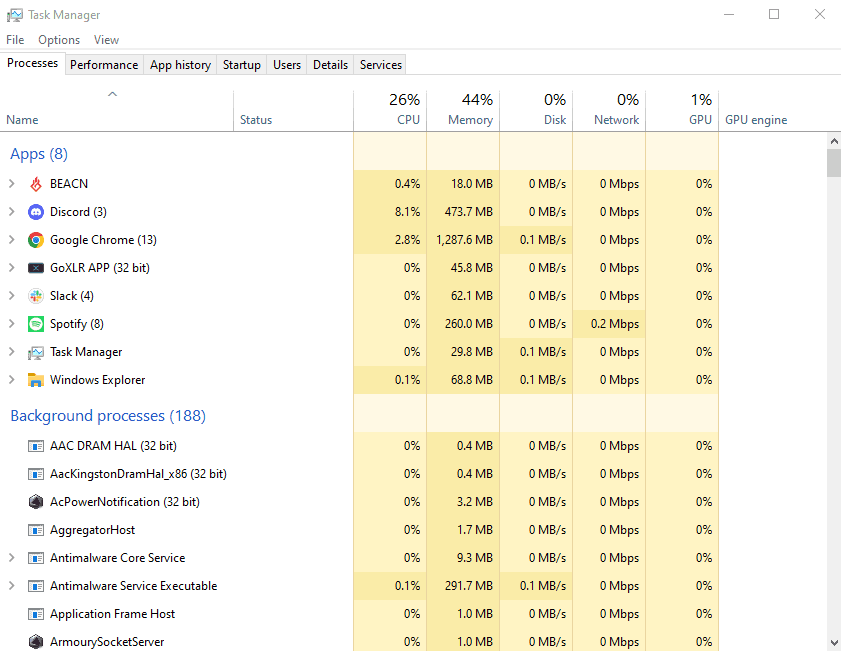Open the Options menu
This screenshot has width=841, height=652.
(x=59, y=40)
